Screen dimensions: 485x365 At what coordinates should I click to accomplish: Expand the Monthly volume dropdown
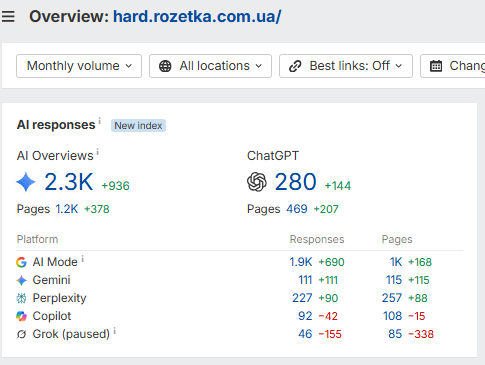pyautogui.click(x=79, y=66)
